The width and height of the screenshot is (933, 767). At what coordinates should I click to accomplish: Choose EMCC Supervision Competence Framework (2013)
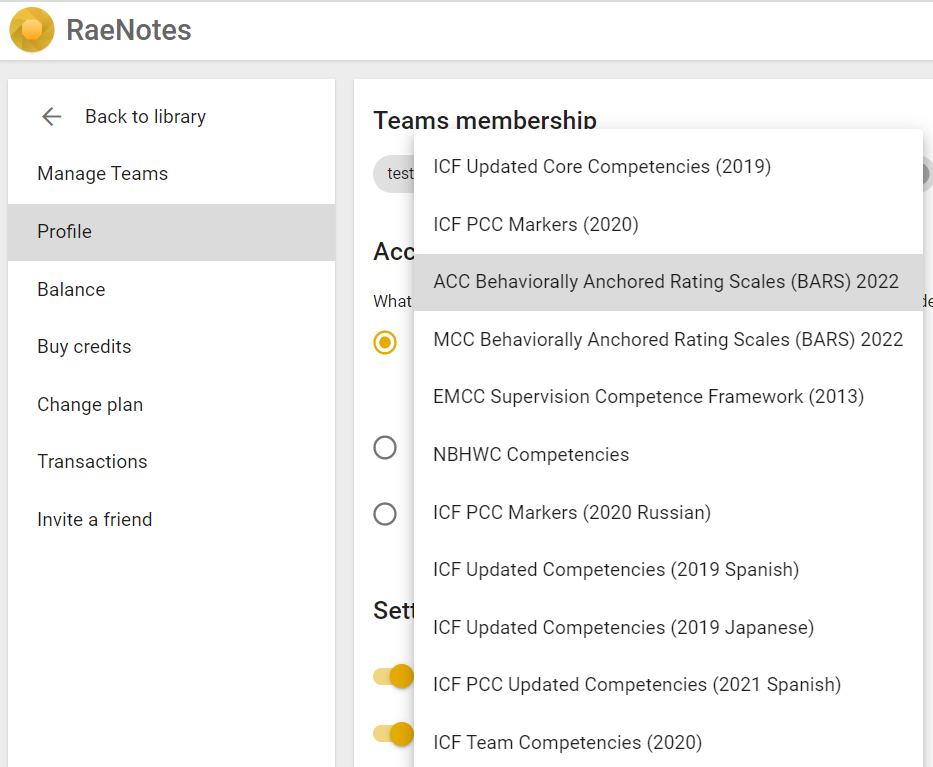click(x=668, y=397)
